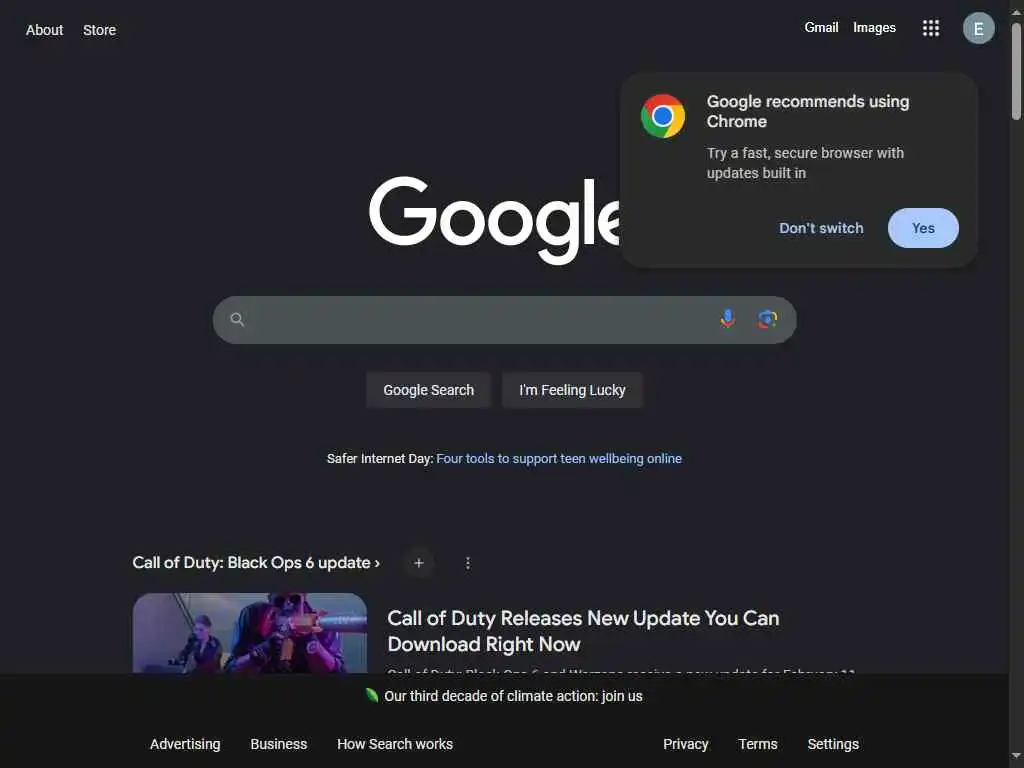Open Gmail from the top bar
This screenshot has height=768, width=1024.
pos(821,27)
